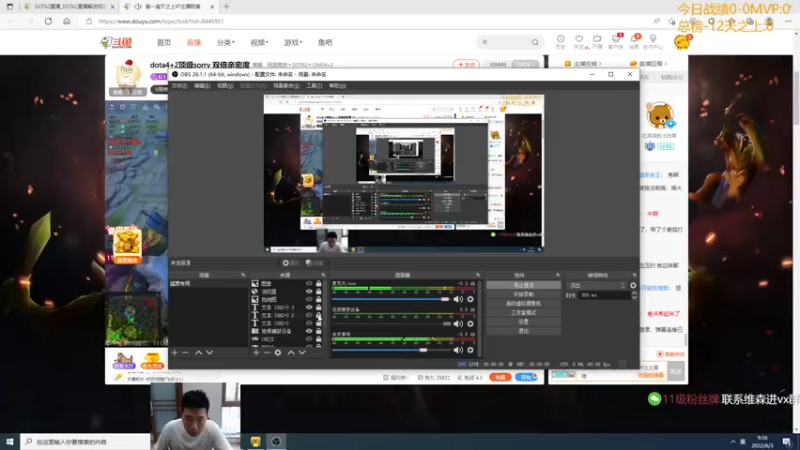Reload the browser page
Image resolution: width=800 pixels, height=450 pixels.
48,21
